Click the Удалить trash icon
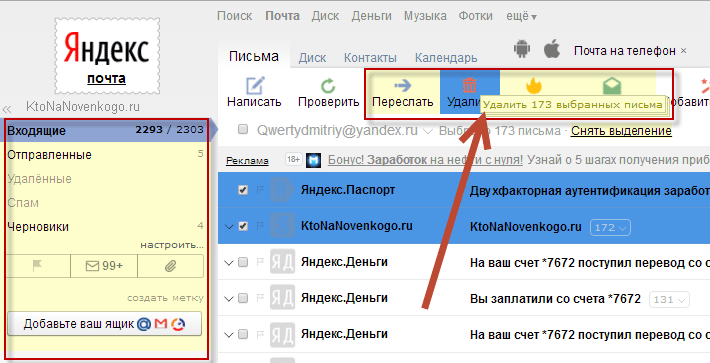 point(470,85)
